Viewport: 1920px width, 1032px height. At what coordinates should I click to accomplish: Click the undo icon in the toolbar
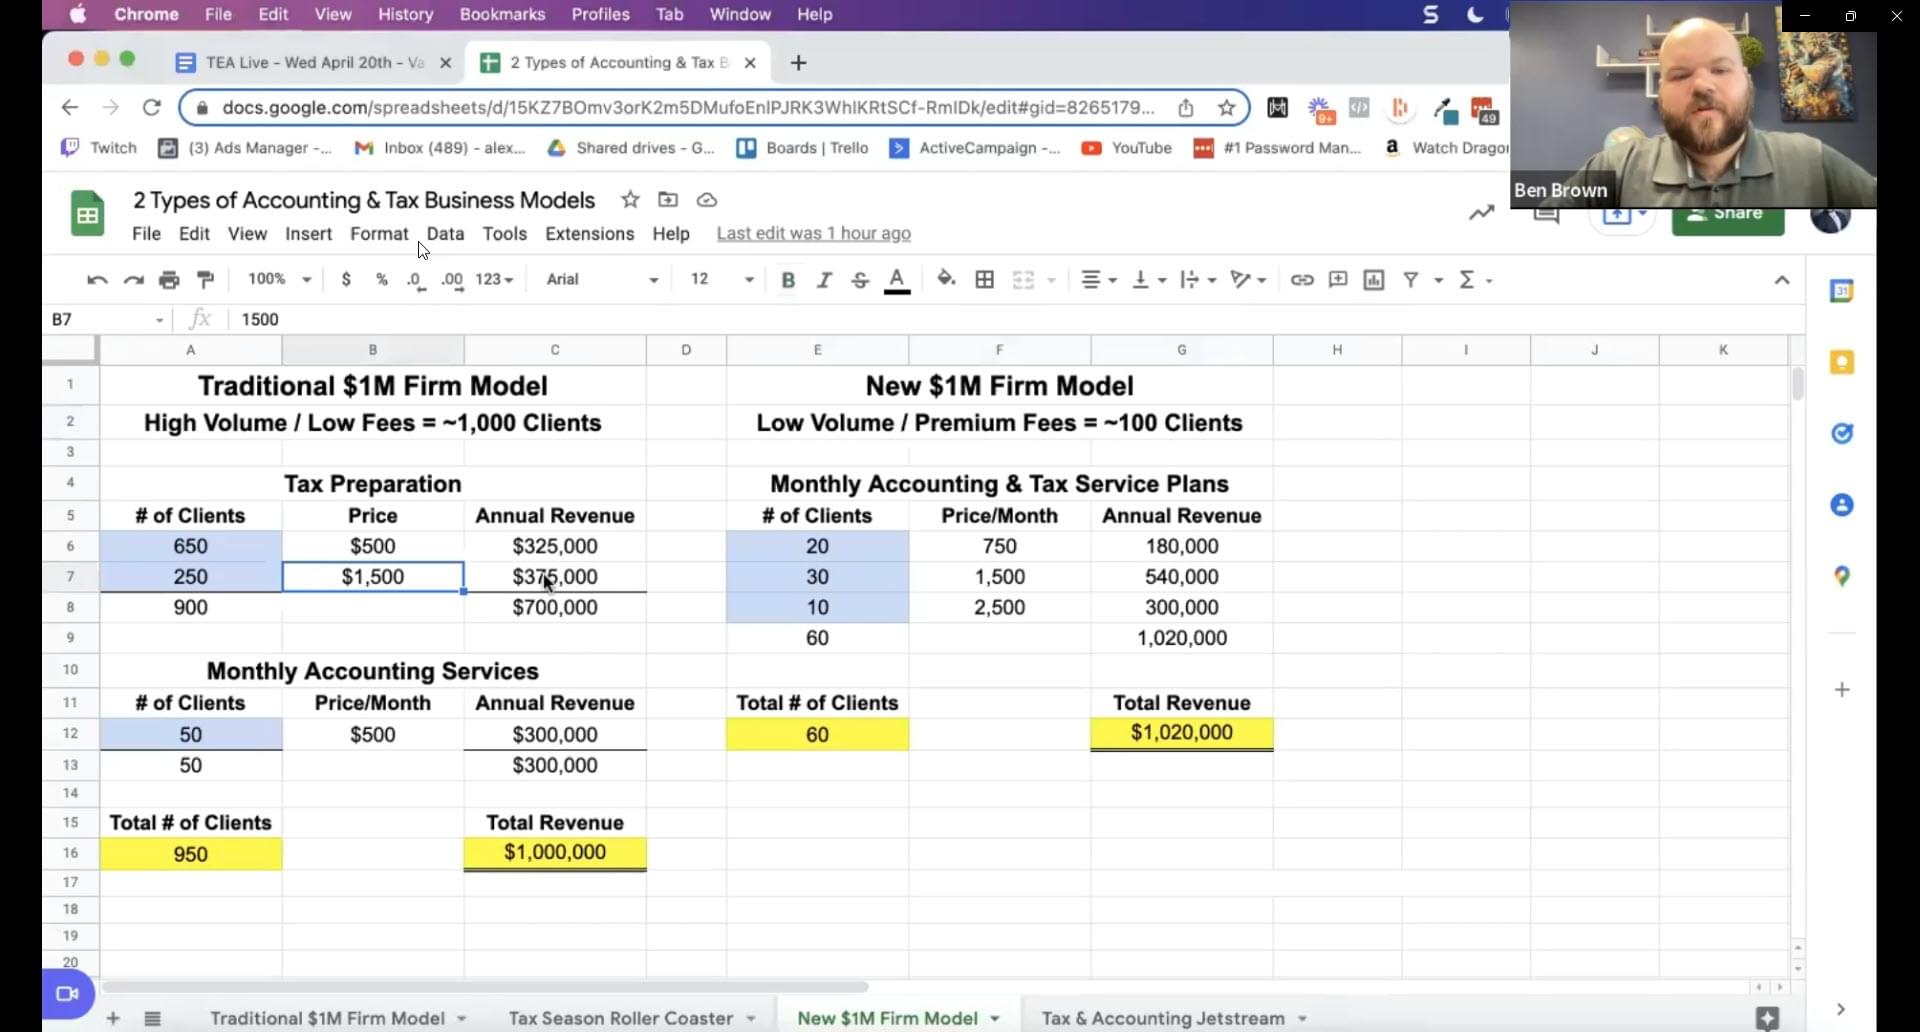pyautogui.click(x=97, y=280)
